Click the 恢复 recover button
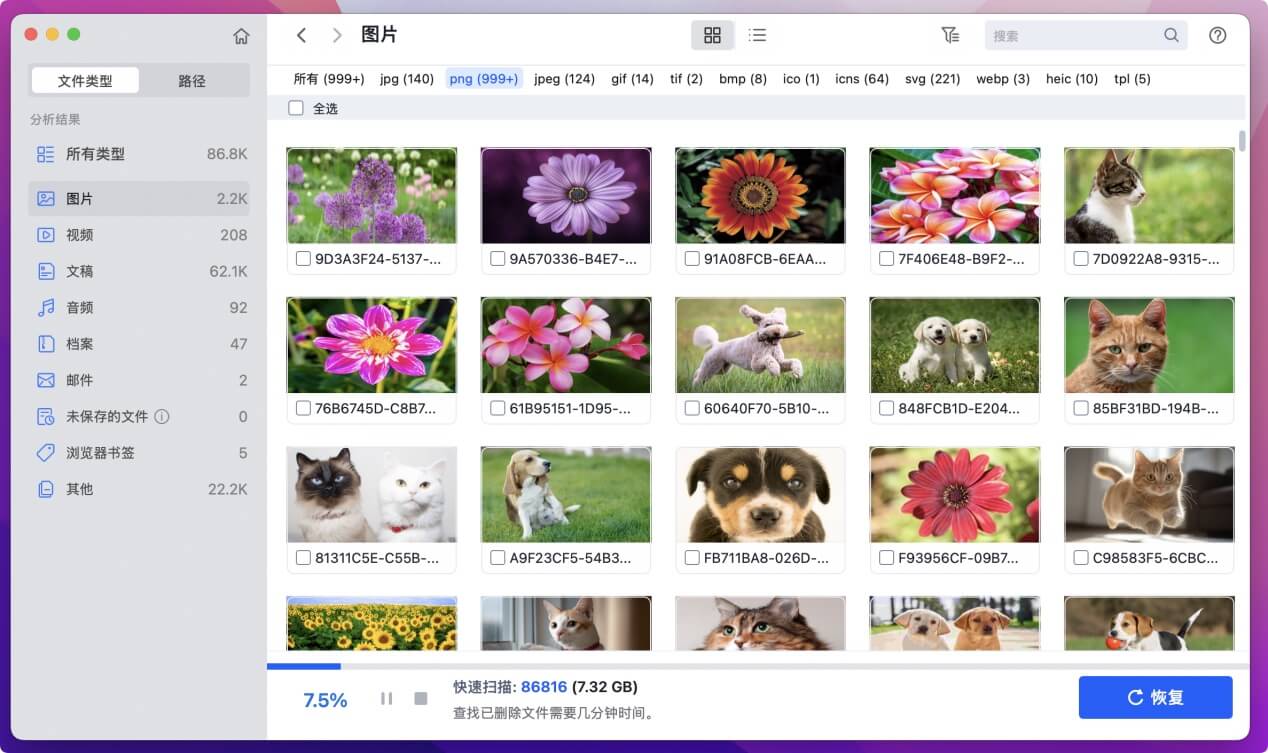 click(1155, 697)
